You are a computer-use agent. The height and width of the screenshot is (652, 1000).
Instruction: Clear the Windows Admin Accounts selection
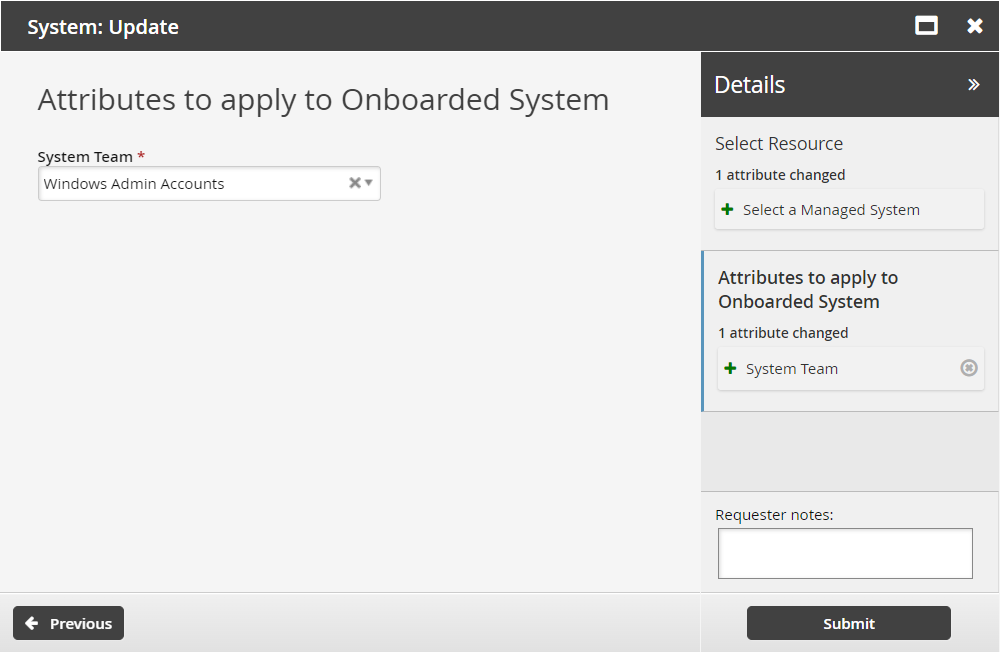pyautogui.click(x=354, y=183)
